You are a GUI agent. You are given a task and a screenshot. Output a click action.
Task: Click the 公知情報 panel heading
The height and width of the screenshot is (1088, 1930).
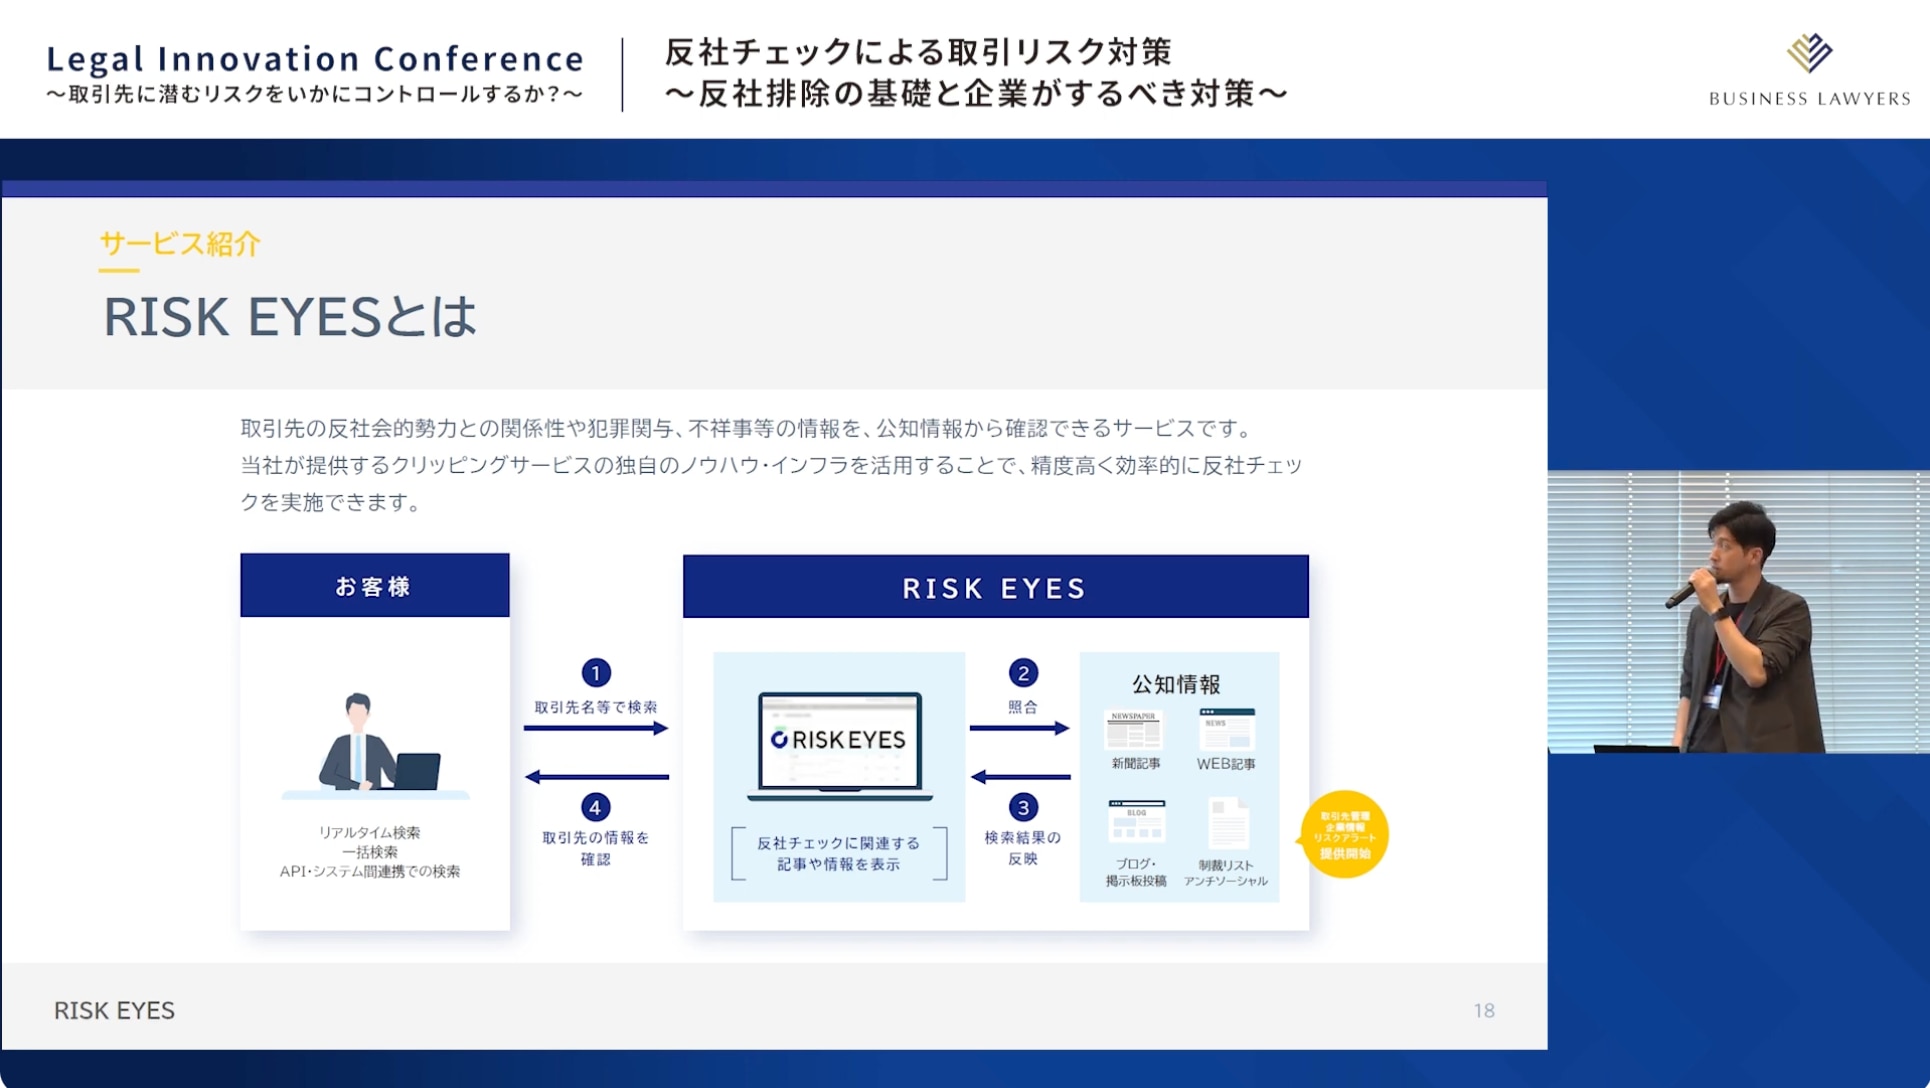tap(1176, 685)
